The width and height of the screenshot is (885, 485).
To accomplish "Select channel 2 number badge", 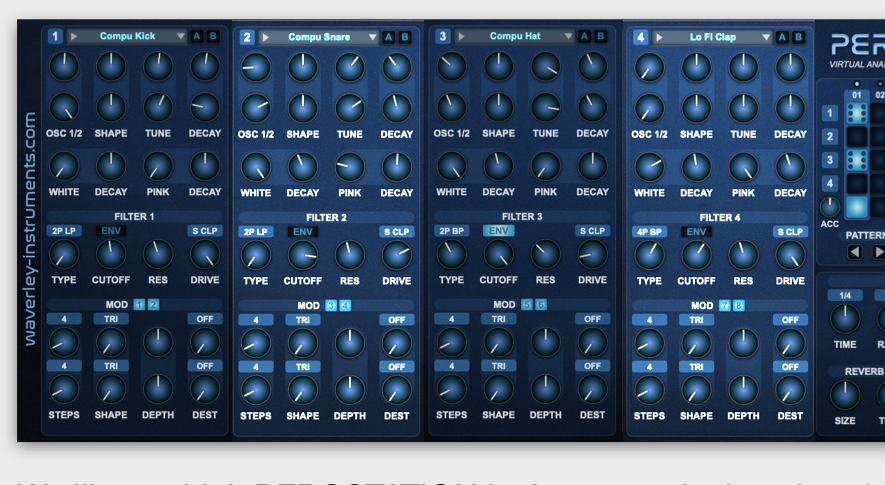I will click(x=247, y=37).
